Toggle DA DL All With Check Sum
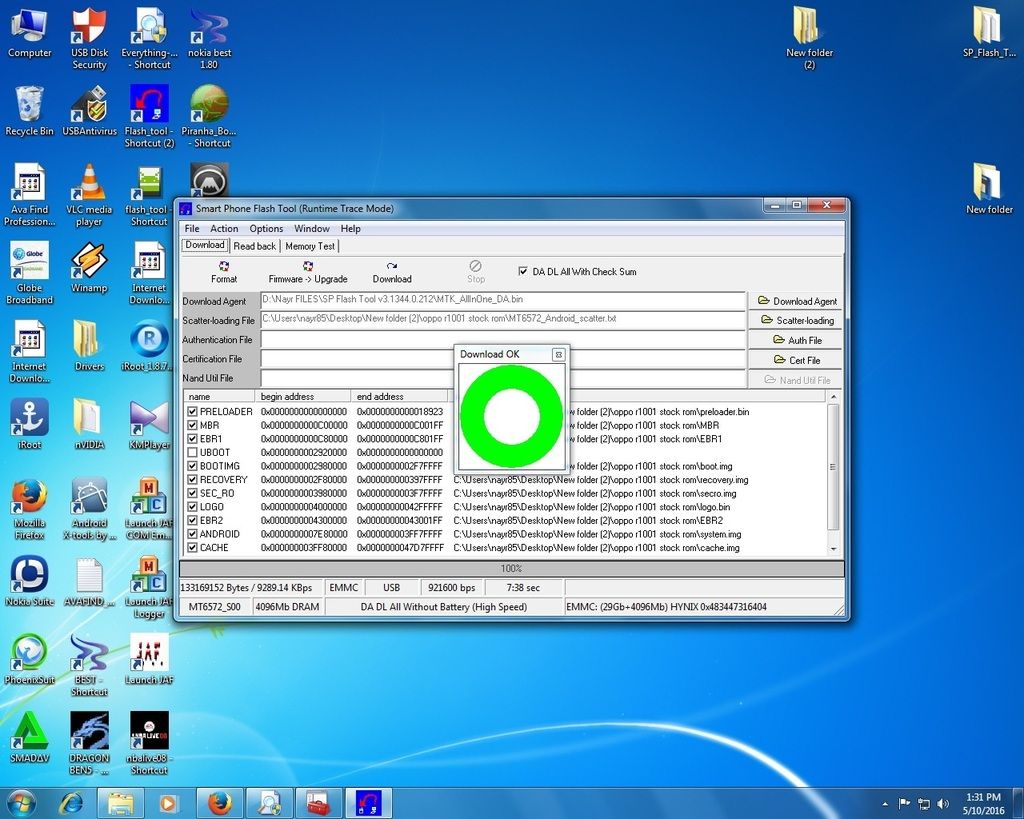Screen dimensions: 1024x819 [523, 271]
